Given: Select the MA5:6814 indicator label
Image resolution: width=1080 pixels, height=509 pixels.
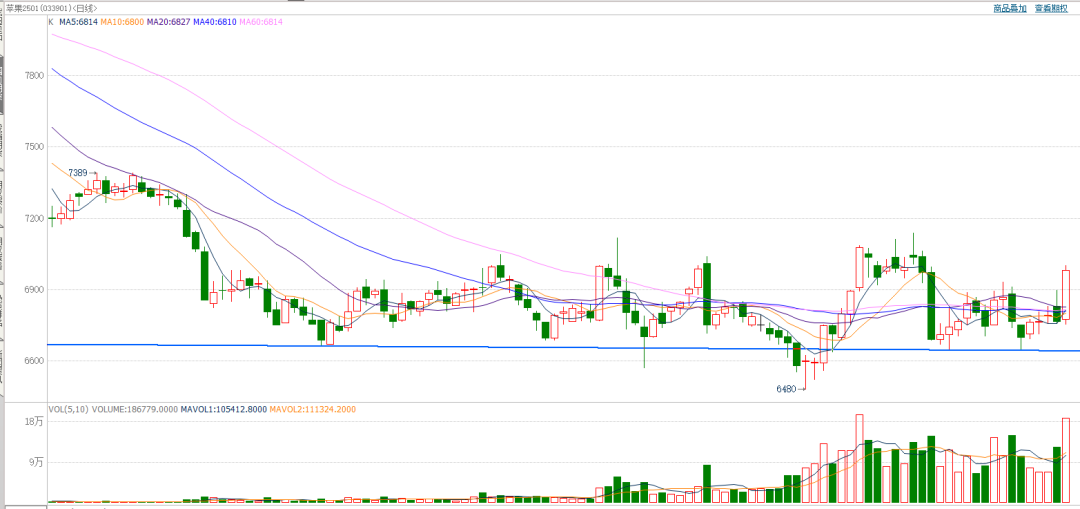Looking at the screenshot, I should click(79, 22).
